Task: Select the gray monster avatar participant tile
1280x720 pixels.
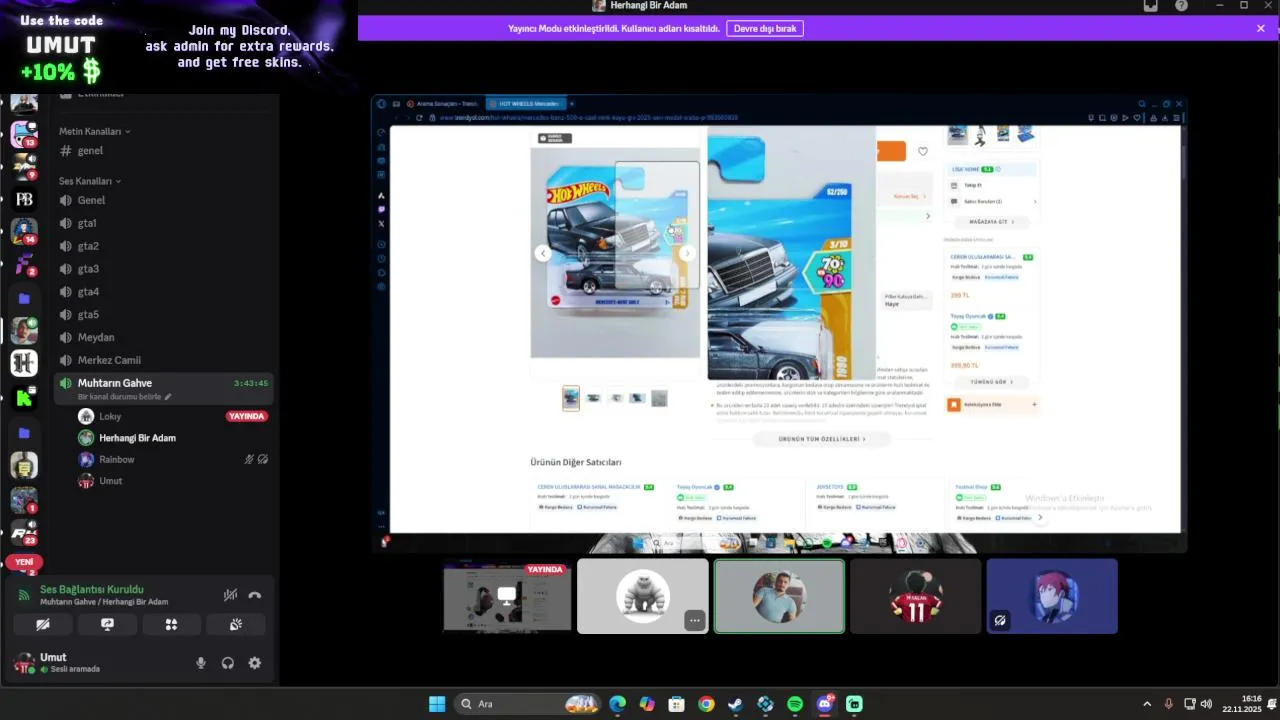Action: 643,596
